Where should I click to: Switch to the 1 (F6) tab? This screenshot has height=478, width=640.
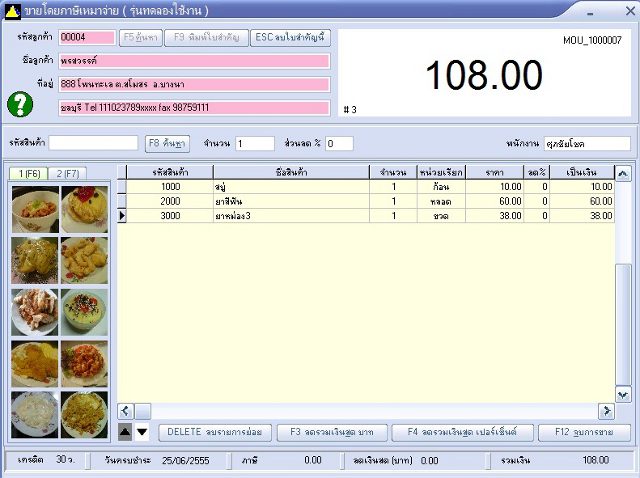click(29, 173)
